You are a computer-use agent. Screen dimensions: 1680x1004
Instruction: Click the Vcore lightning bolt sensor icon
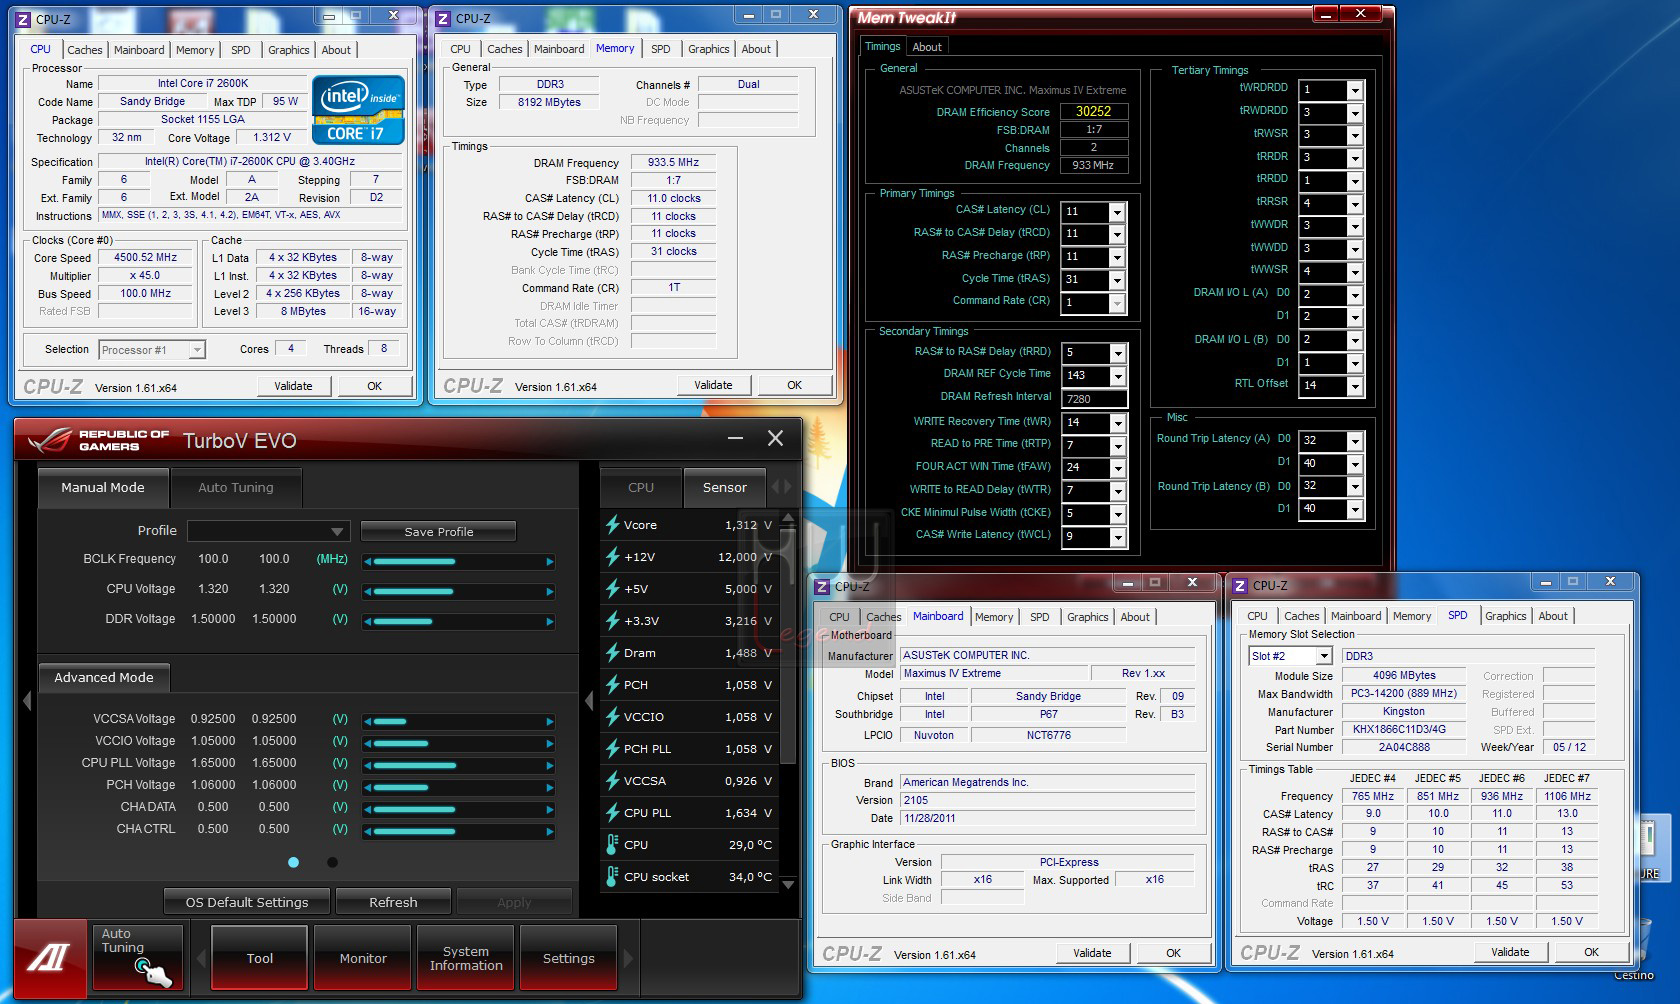(x=612, y=524)
